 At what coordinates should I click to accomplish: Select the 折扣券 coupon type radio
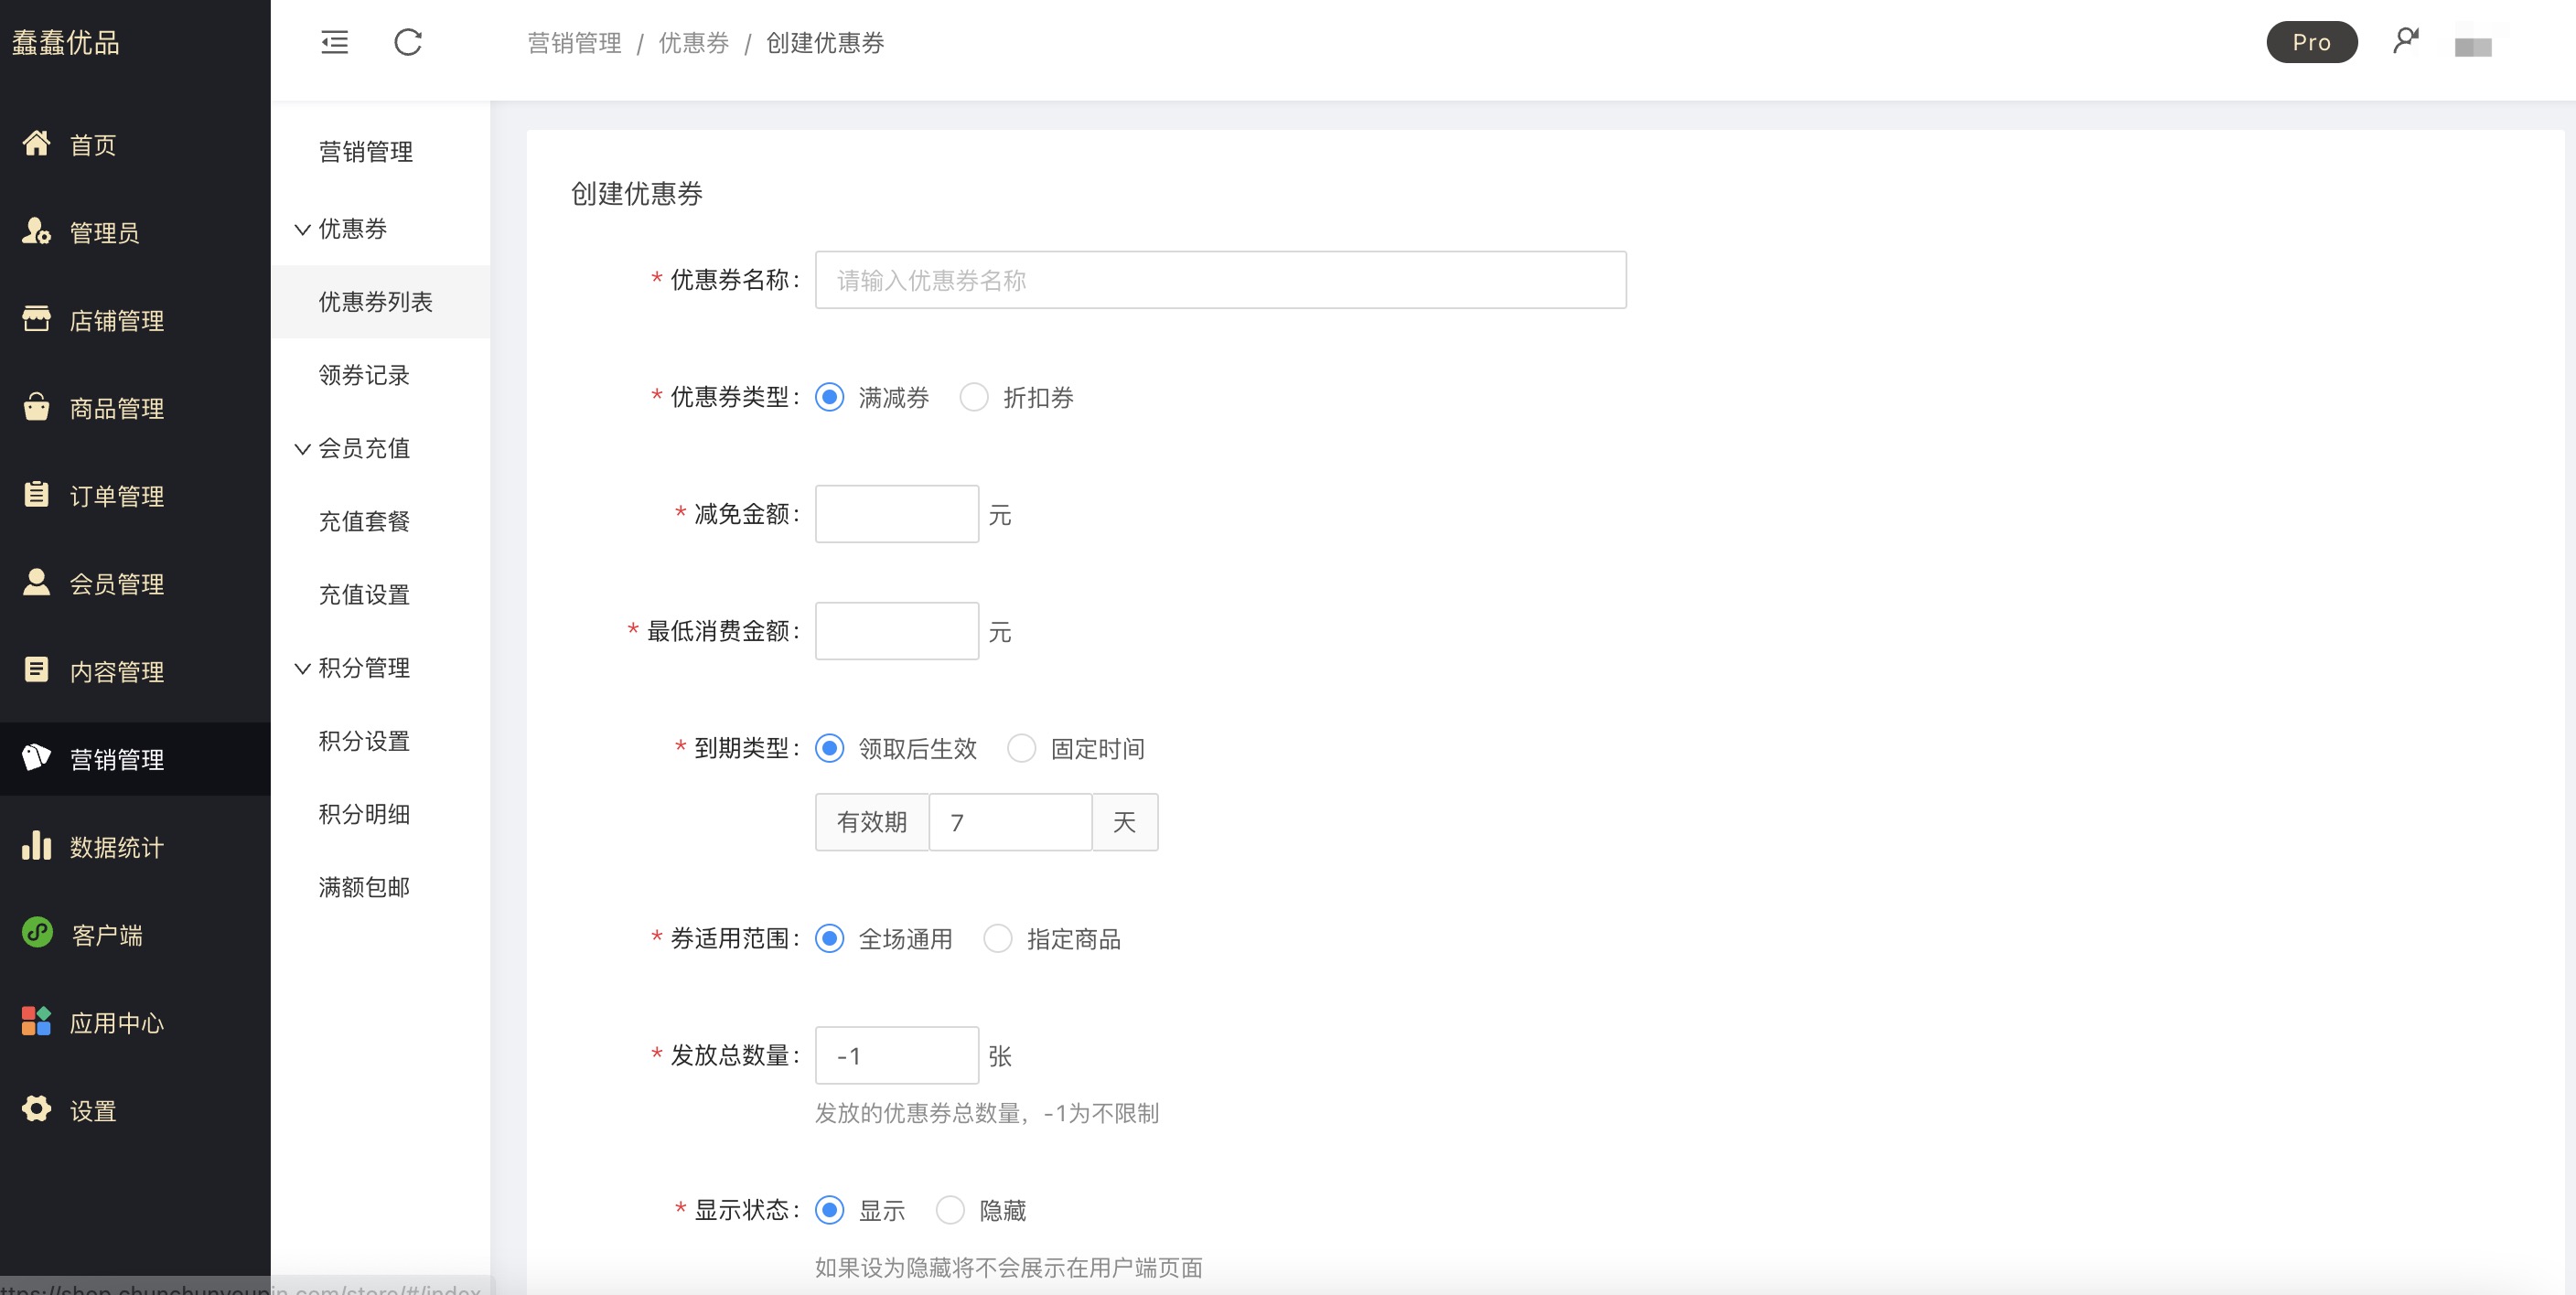point(974,397)
